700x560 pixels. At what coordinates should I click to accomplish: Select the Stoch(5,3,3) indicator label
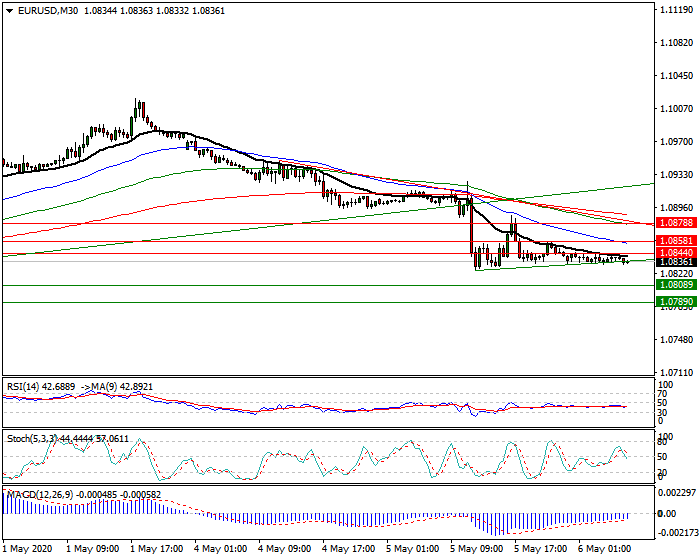(x=32, y=439)
